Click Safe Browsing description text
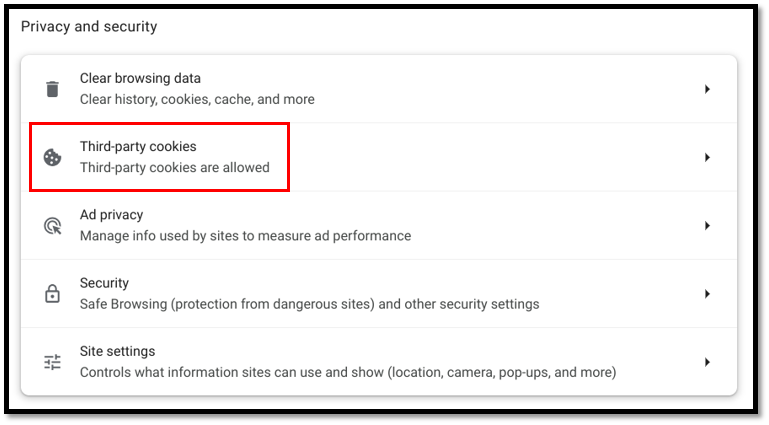 (309, 304)
